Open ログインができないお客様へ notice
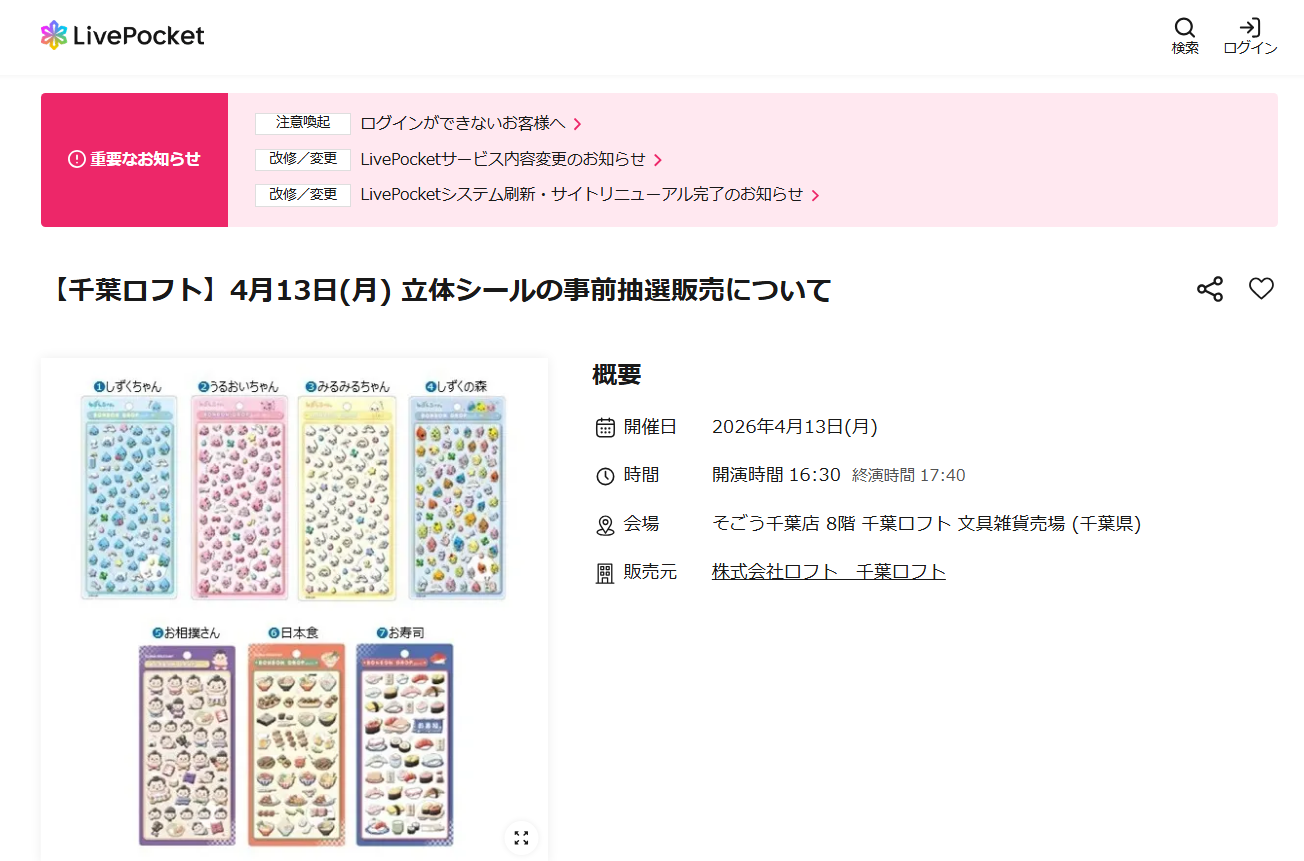The height and width of the screenshot is (861, 1304). click(463, 124)
